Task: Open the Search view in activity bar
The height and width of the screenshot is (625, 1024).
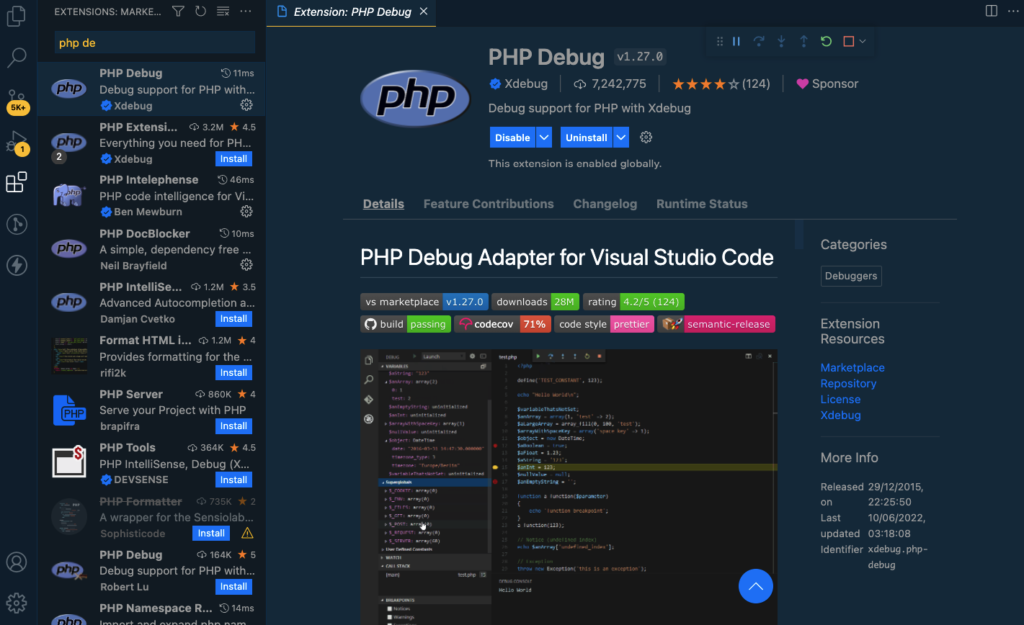Action: click(16, 57)
